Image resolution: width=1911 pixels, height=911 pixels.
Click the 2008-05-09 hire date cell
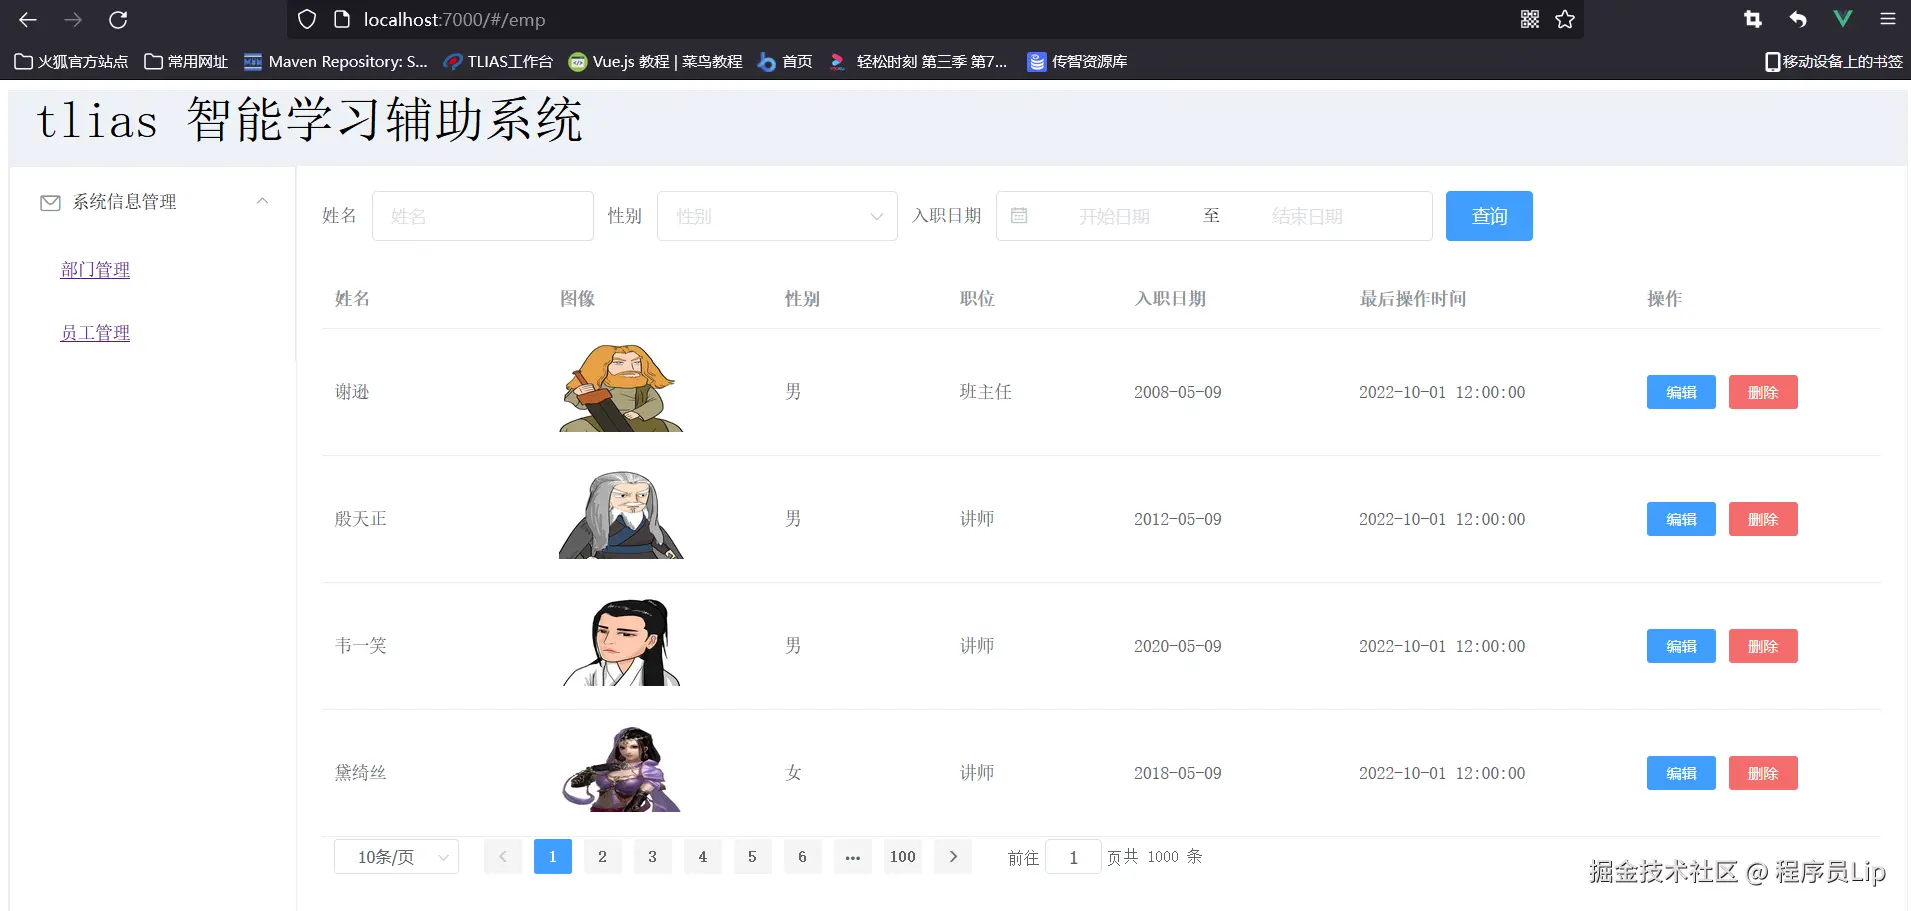pos(1178,392)
